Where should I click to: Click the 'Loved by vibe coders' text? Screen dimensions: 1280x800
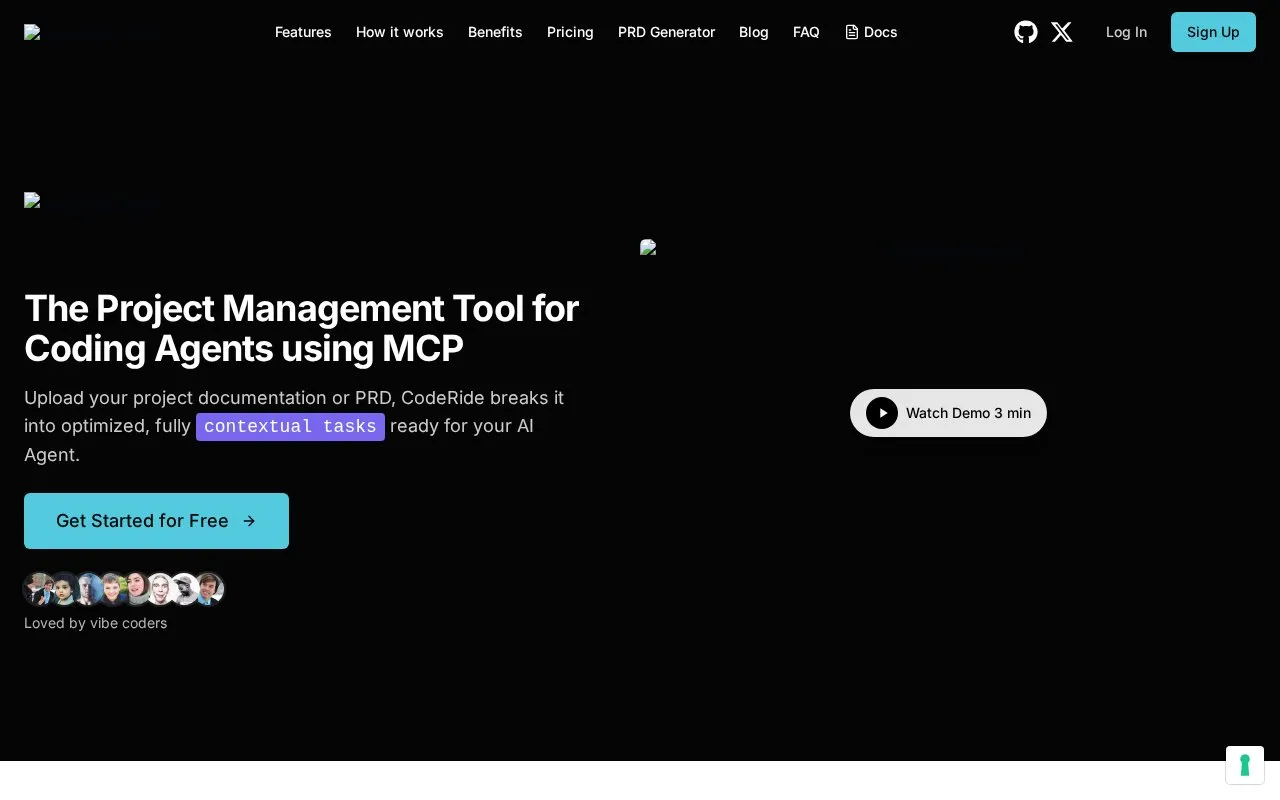click(x=96, y=623)
